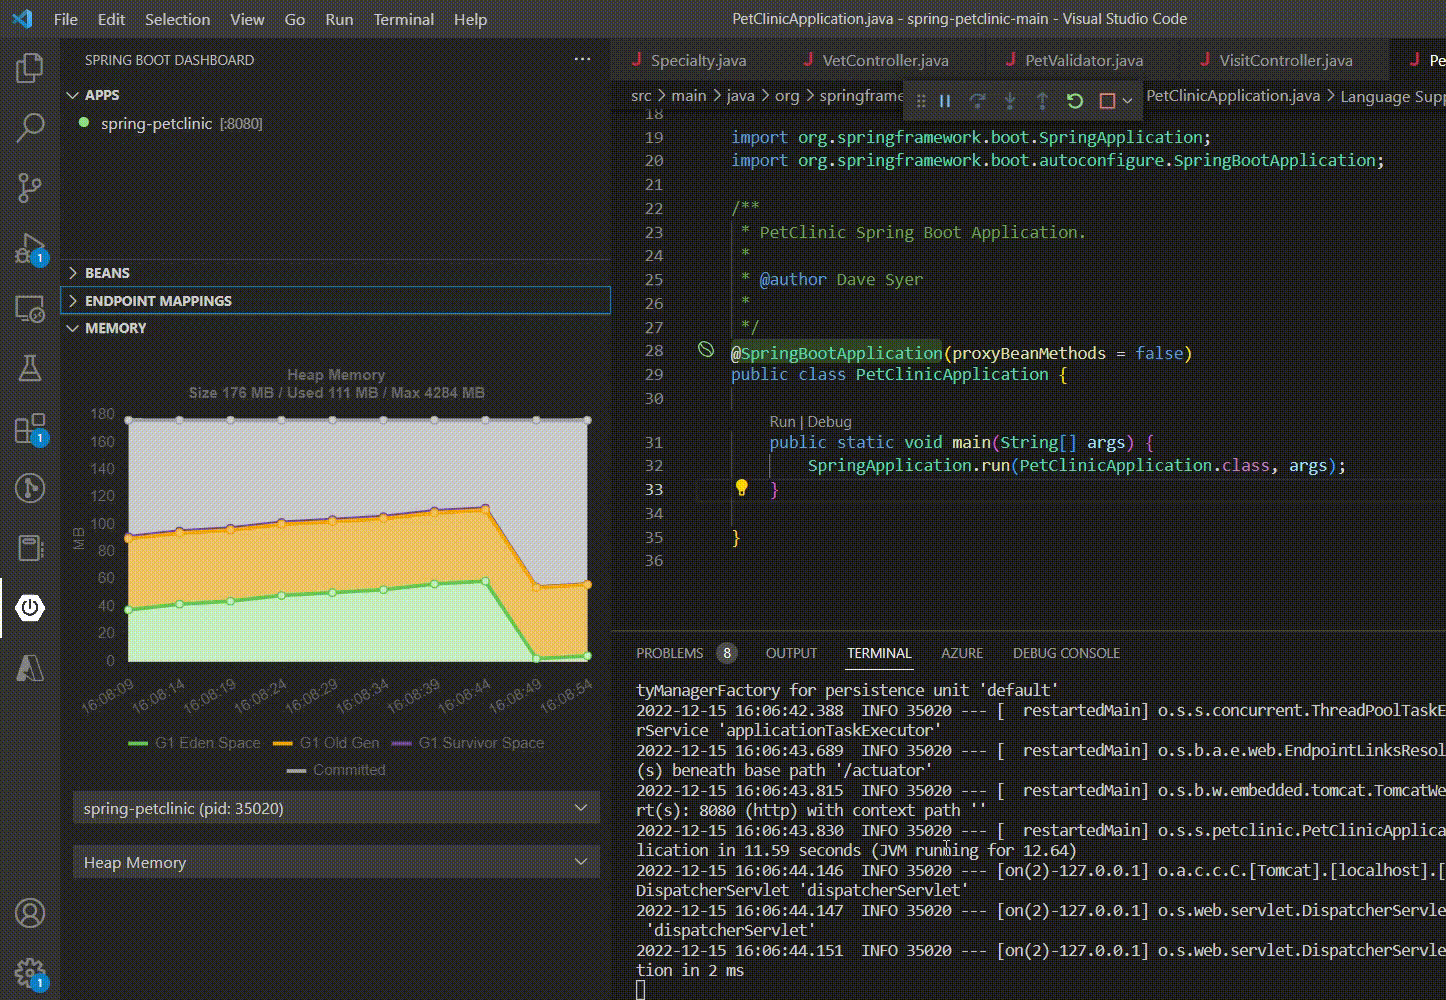Open the Extensions view icon
This screenshot has width=1446, height=1000.
coord(30,430)
